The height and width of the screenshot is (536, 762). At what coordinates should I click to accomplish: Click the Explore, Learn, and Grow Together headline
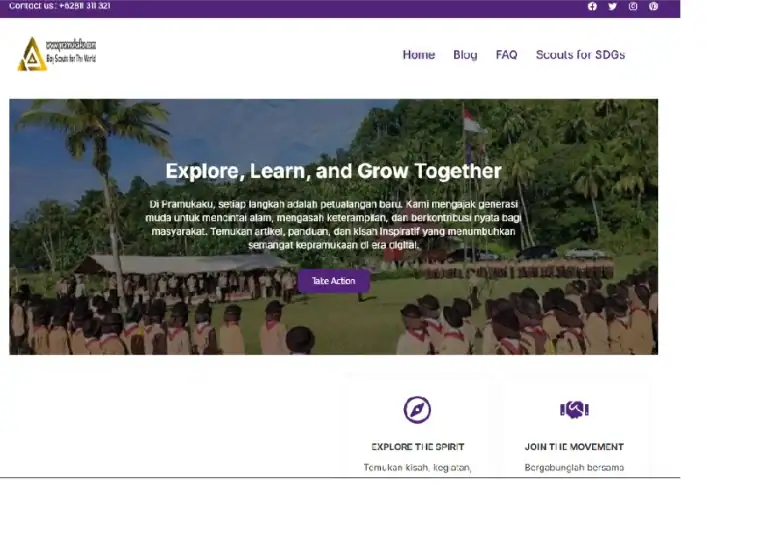[333, 171]
